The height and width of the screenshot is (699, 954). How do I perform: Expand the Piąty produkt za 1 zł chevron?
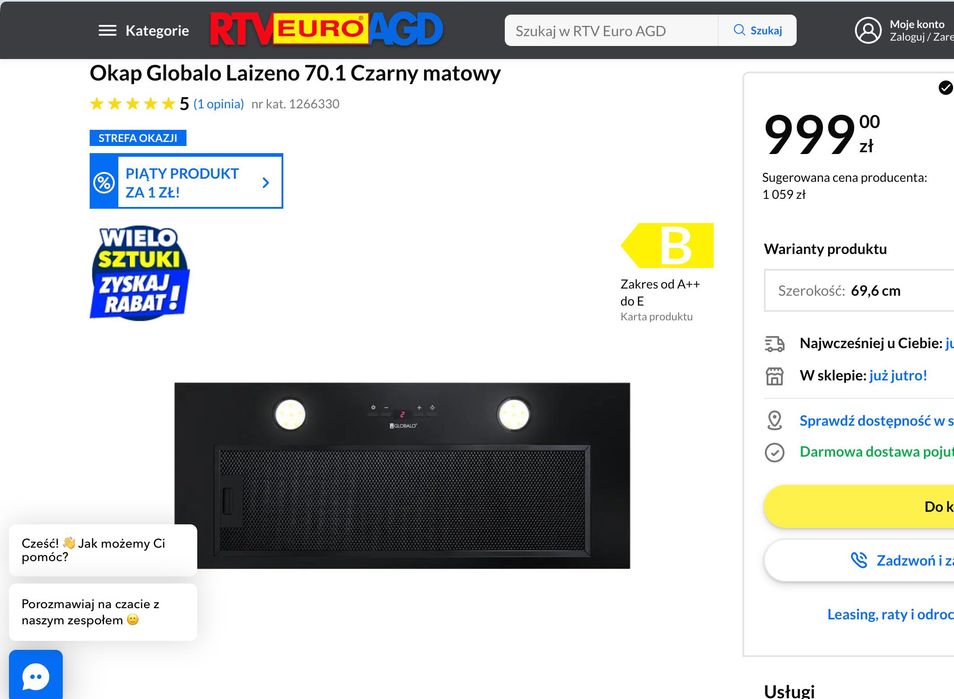pyautogui.click(x=265, y=183)
